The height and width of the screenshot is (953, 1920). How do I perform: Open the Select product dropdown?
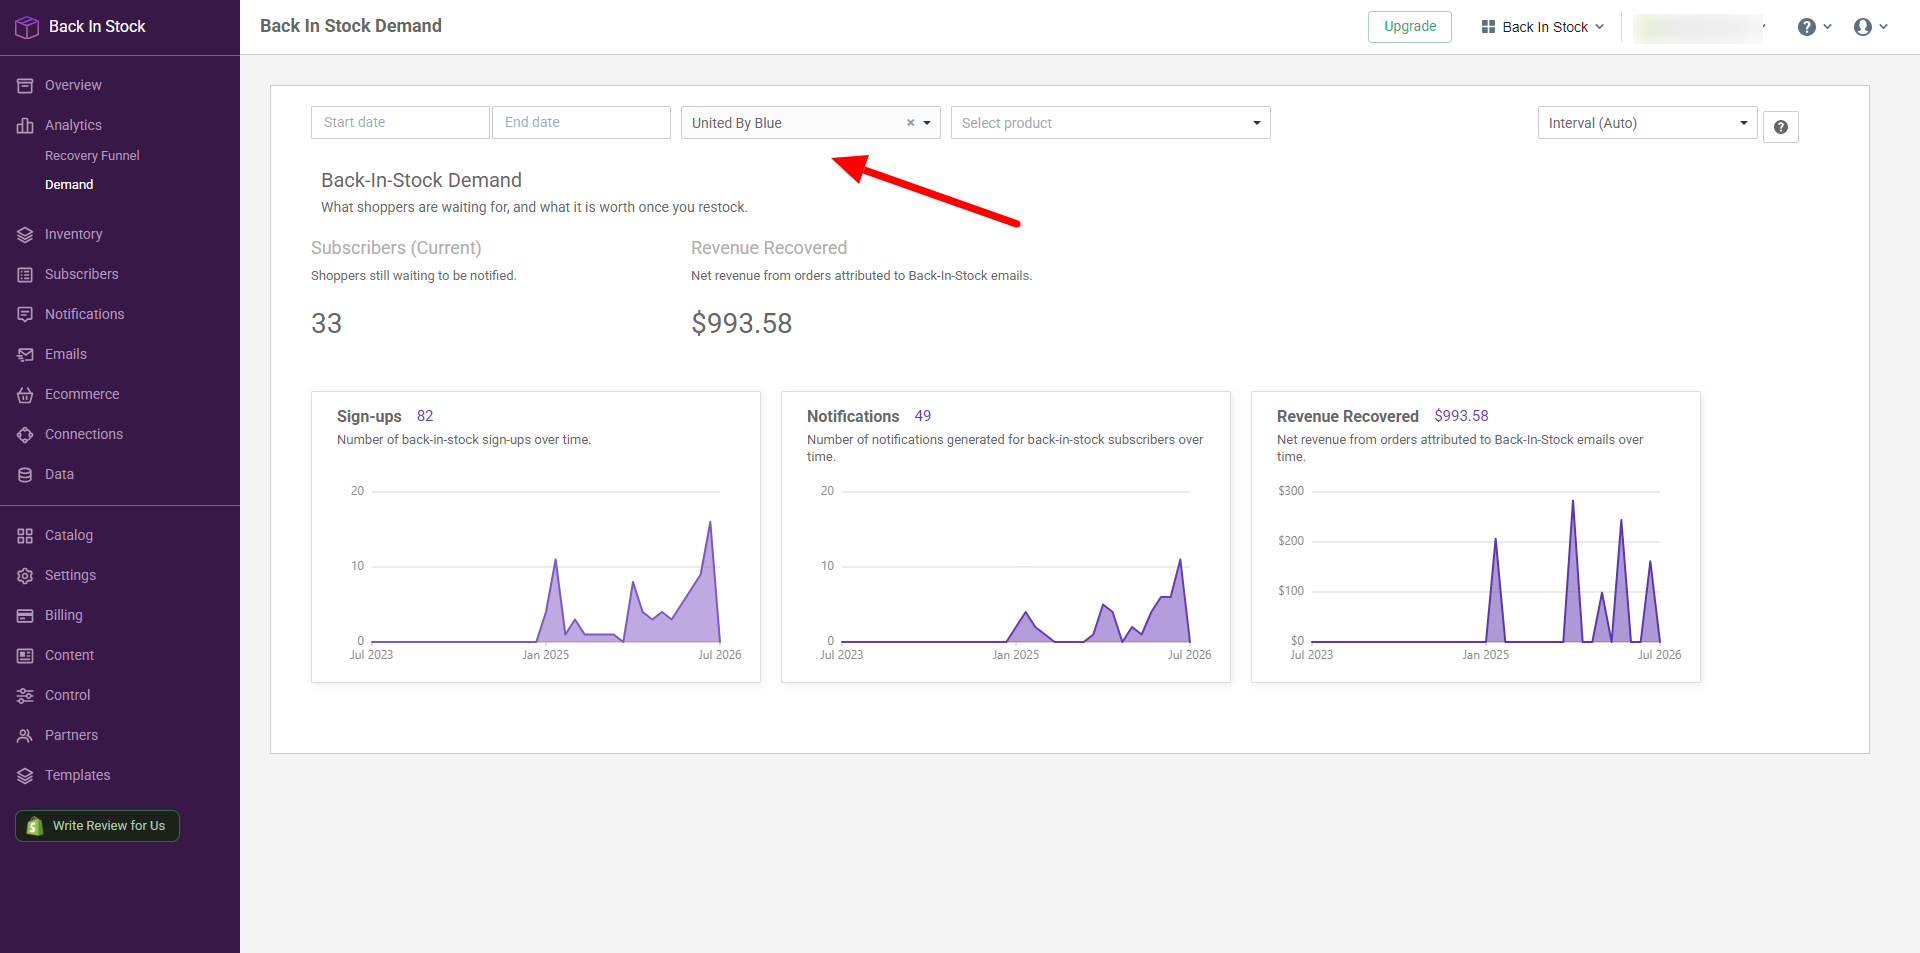point(1110,123)
